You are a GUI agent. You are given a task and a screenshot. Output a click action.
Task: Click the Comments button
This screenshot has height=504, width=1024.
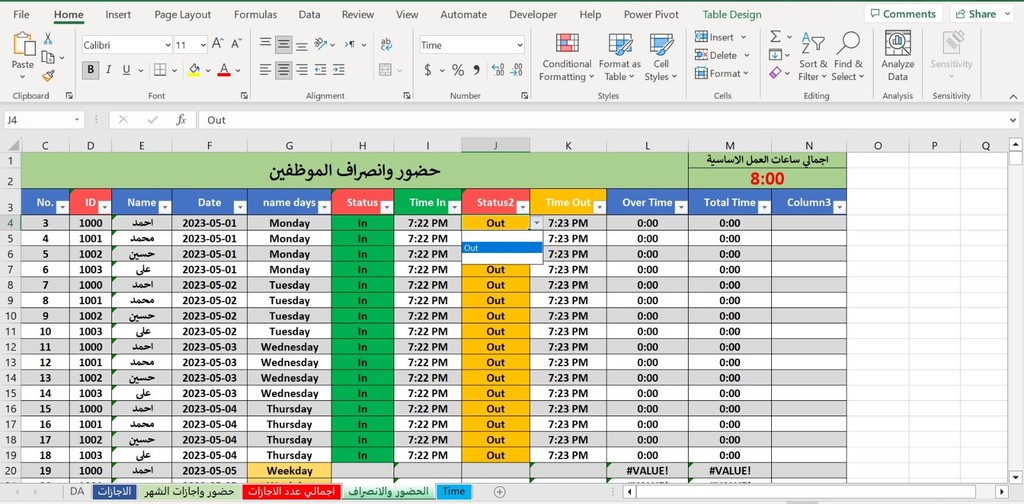click(903, 14)
